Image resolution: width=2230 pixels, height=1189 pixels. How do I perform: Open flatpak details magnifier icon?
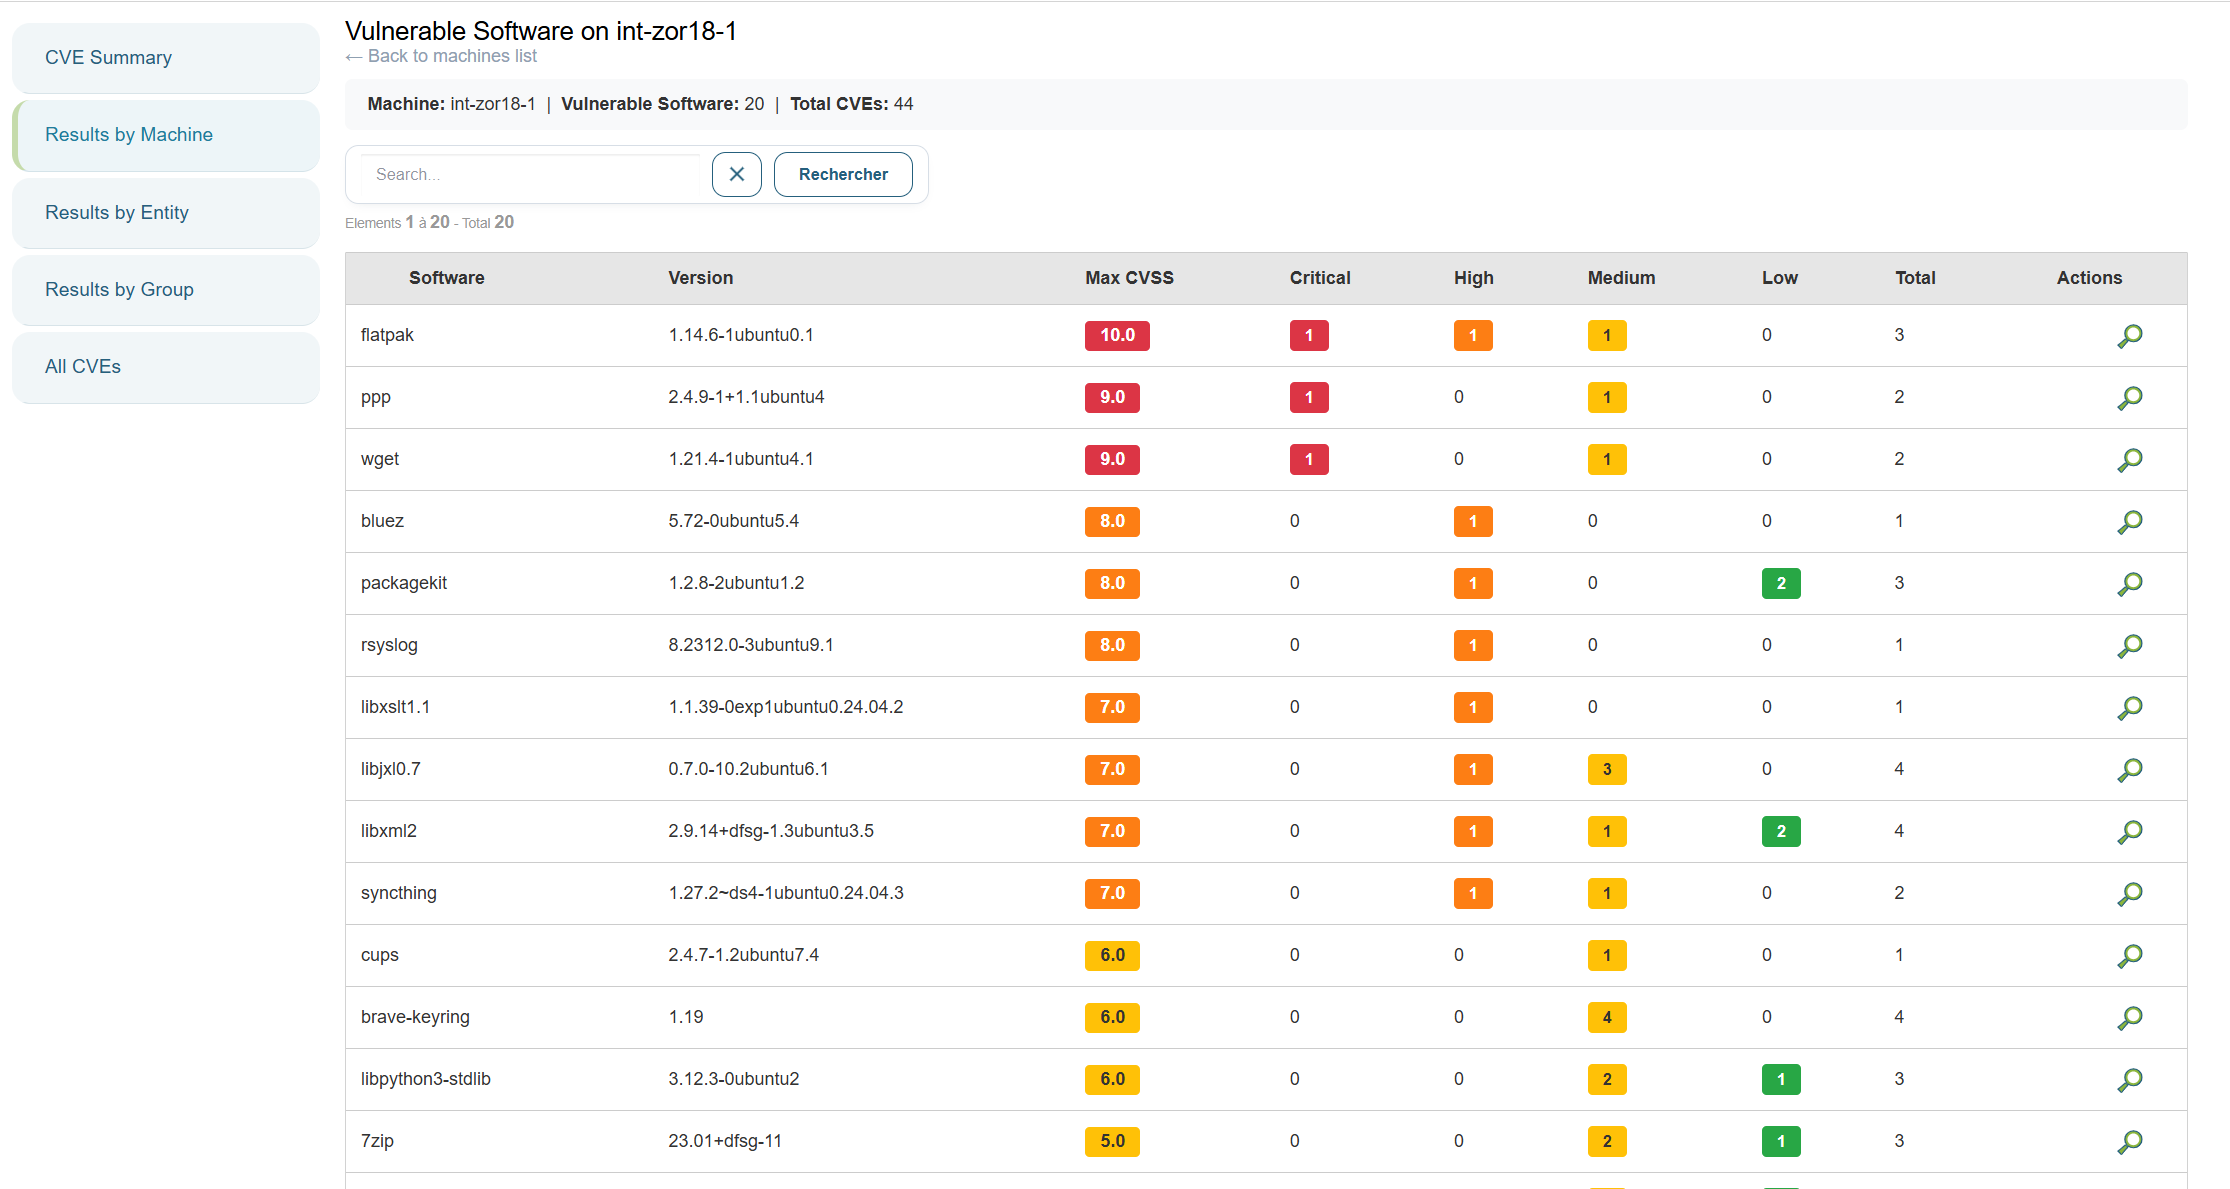pyautogui.click(x=2129, y=336)
